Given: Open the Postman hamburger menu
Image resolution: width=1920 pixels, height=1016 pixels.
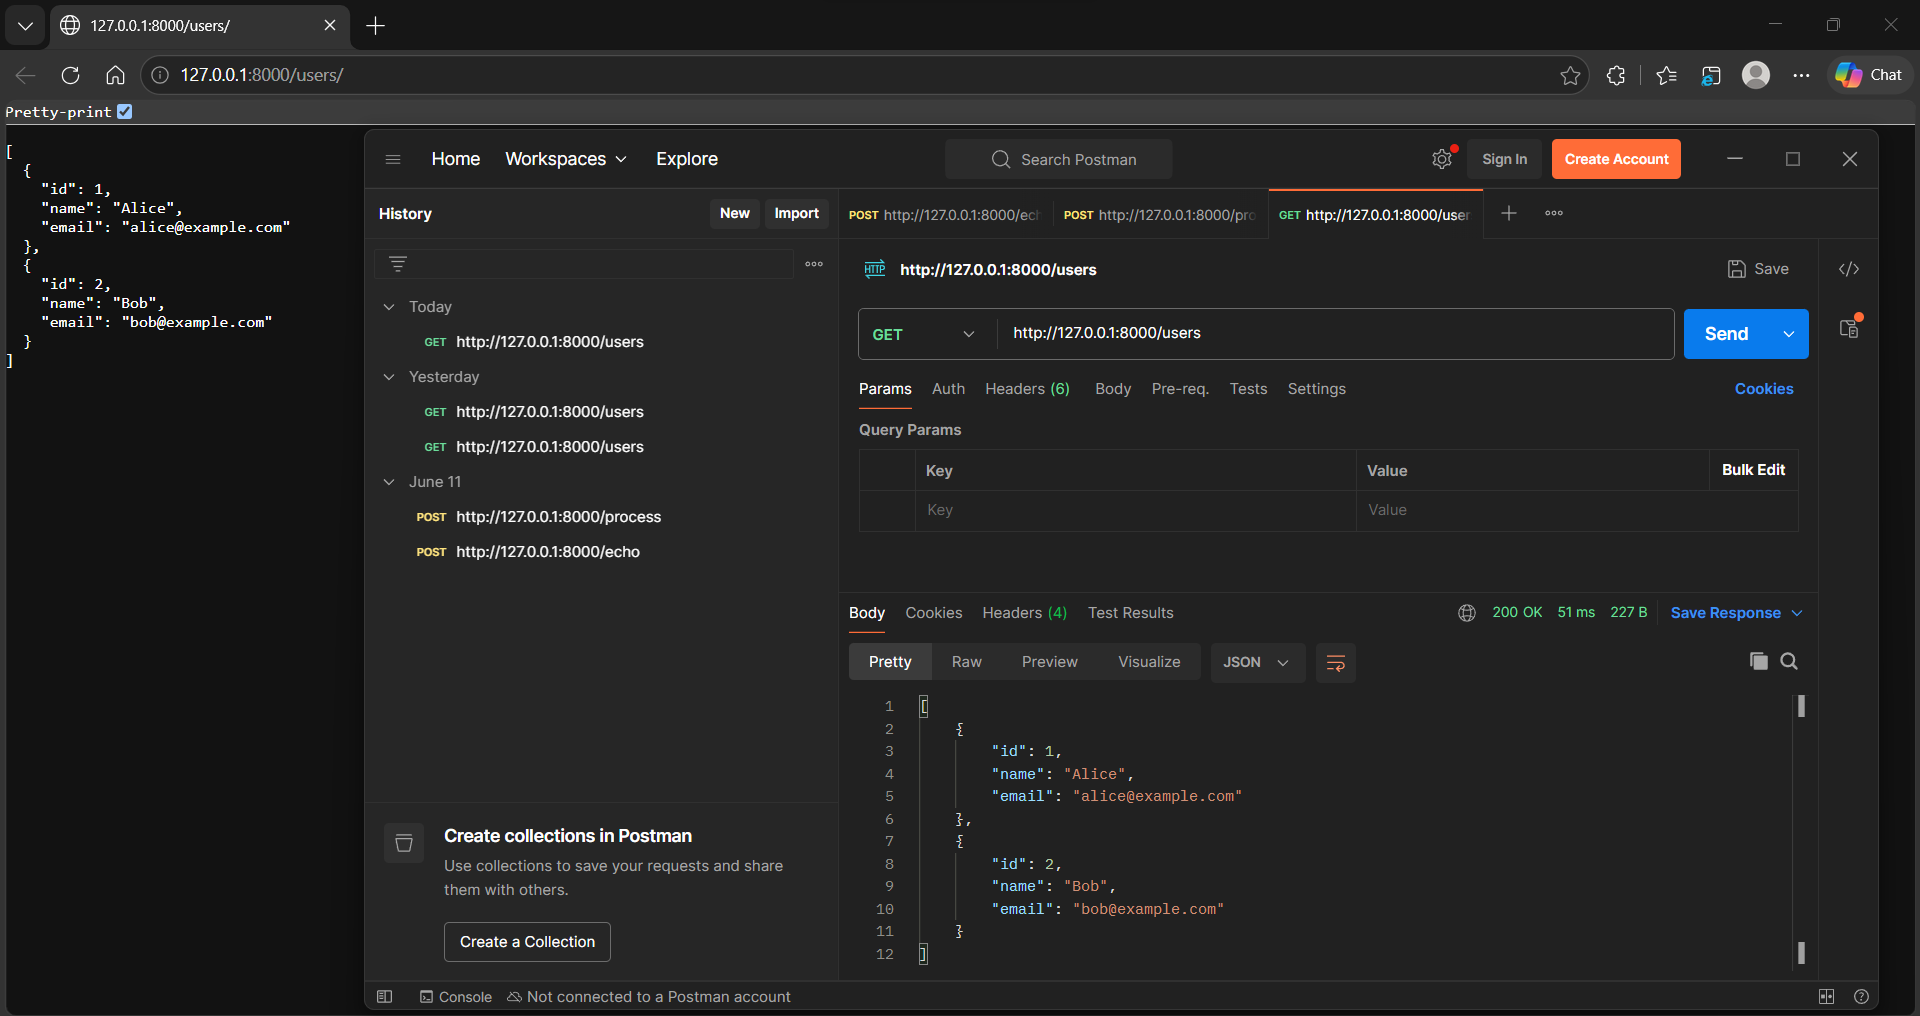Looking at the screenshot, I should 393,159.
